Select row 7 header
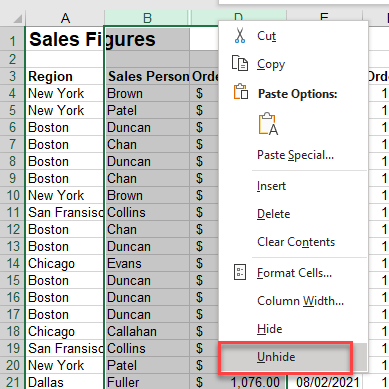Viewport: 389px width, 389px height. (x=12, y=144)
